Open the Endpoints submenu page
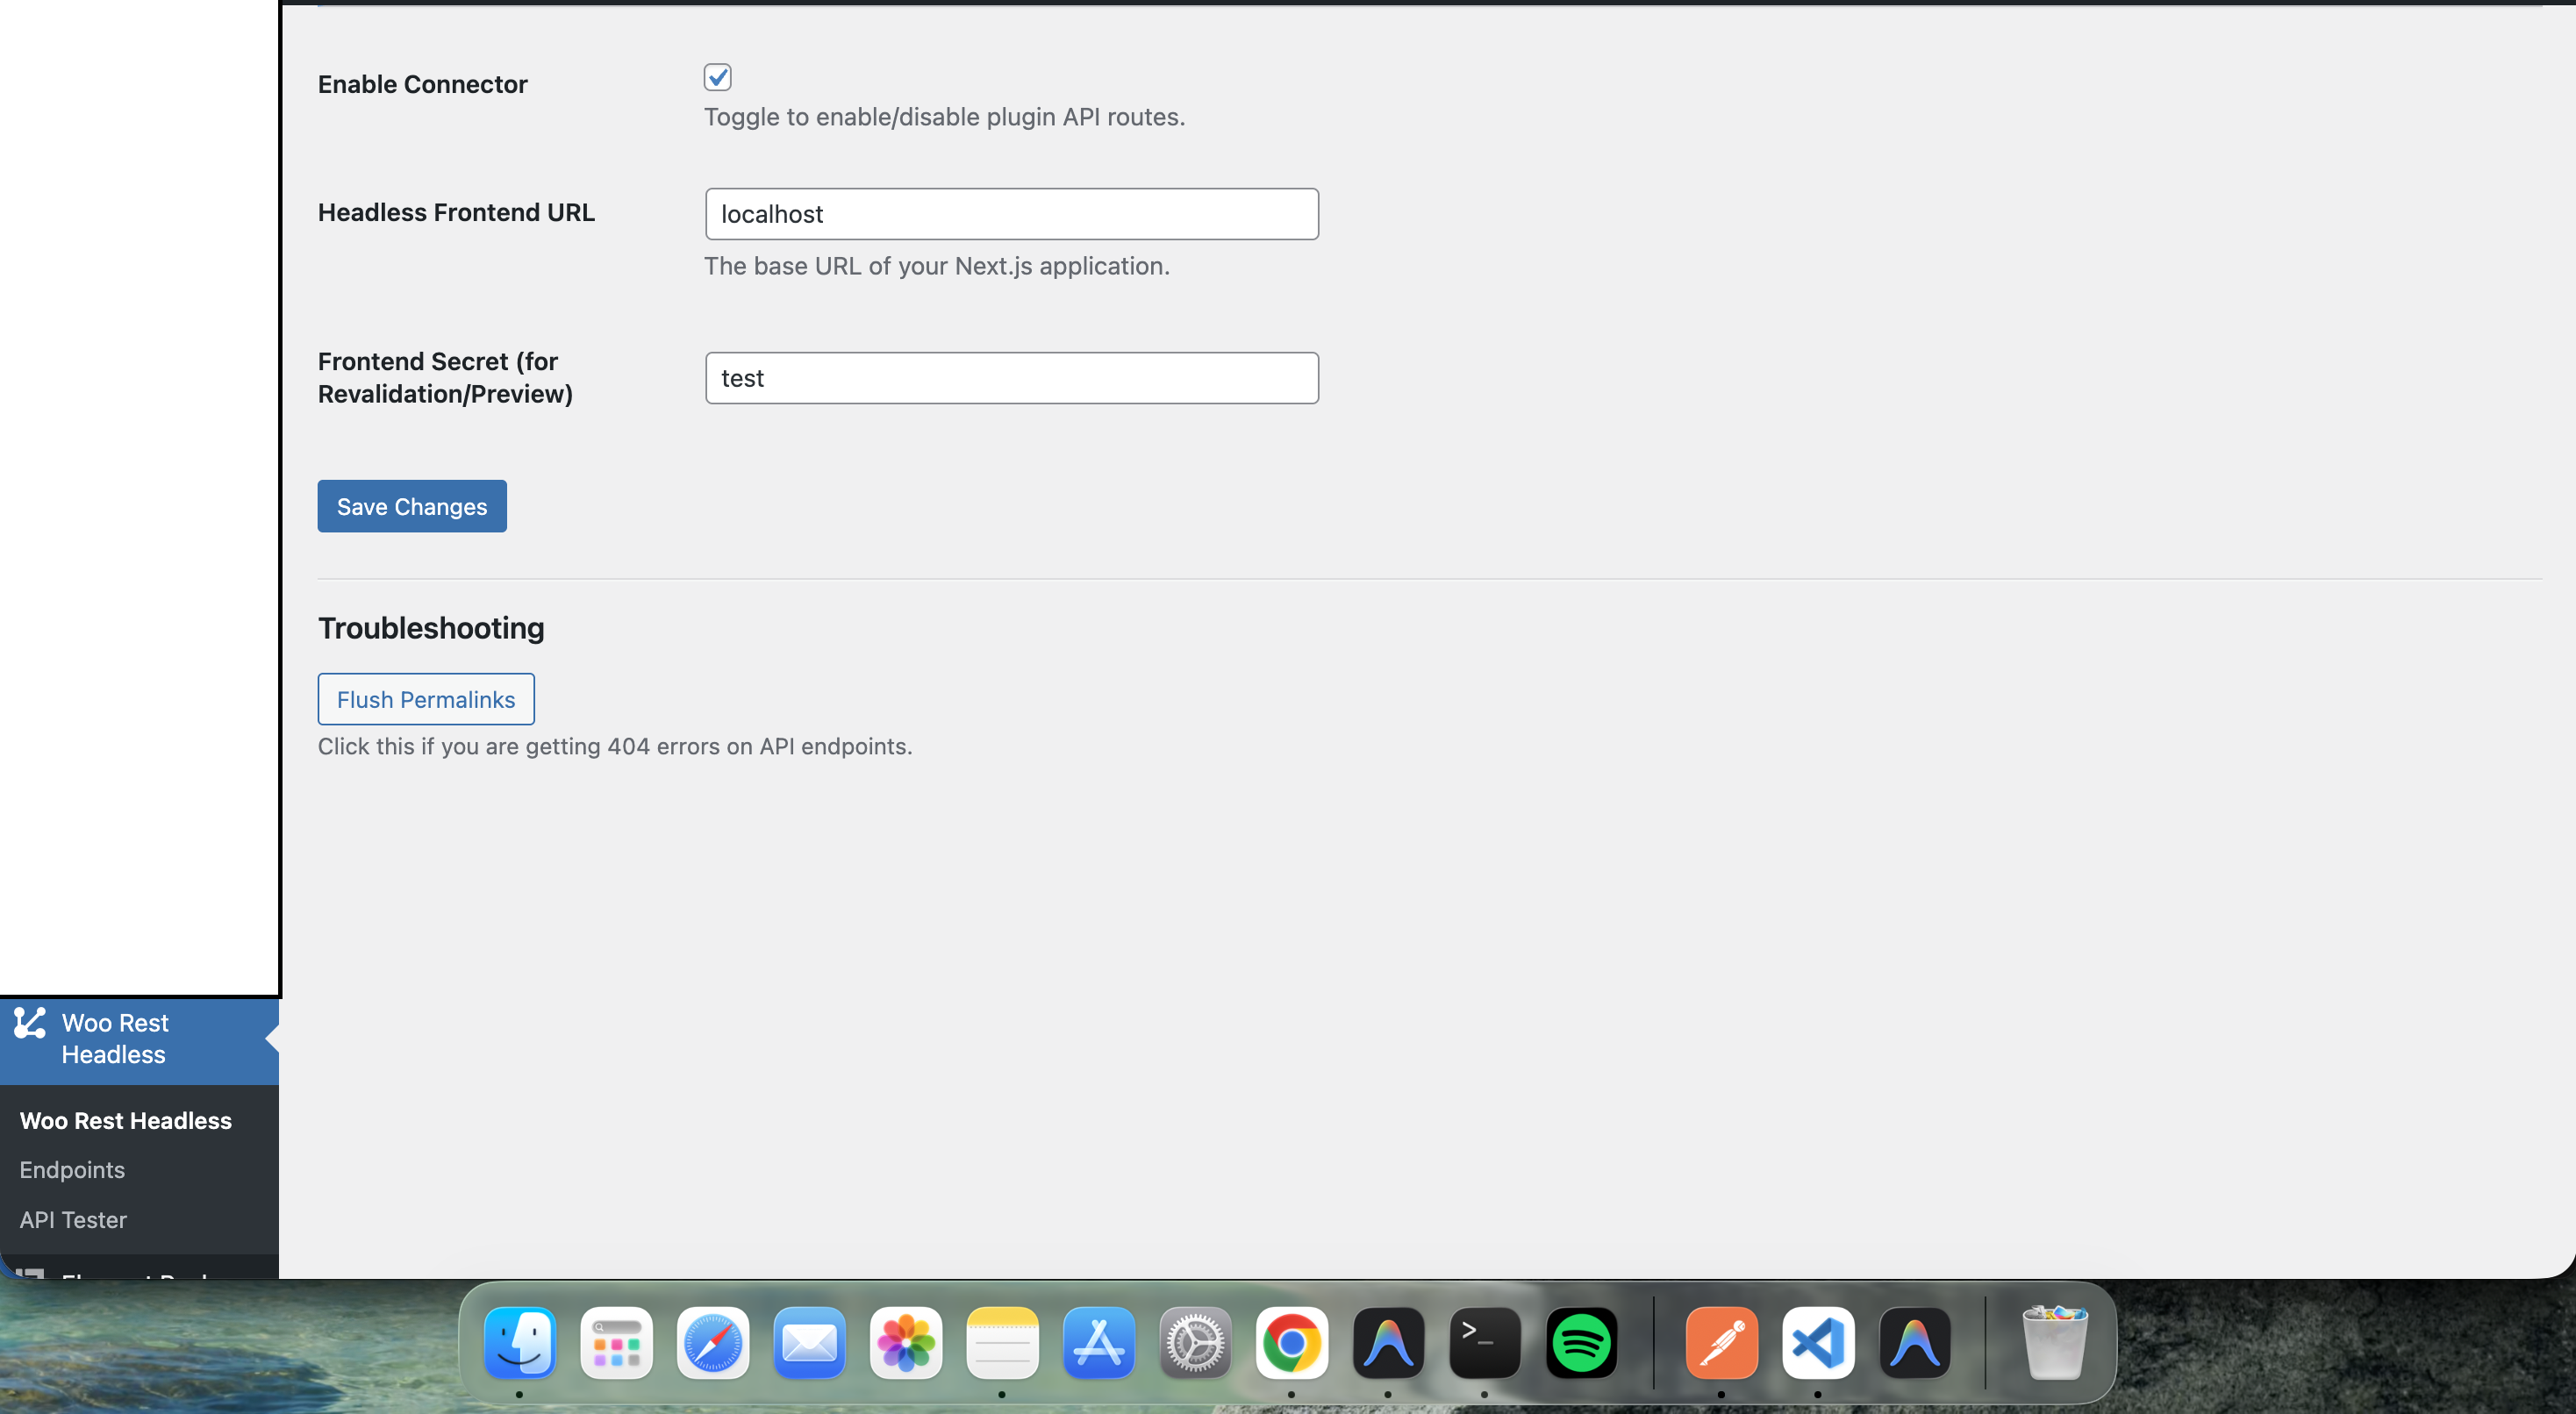 (72, 1169)
